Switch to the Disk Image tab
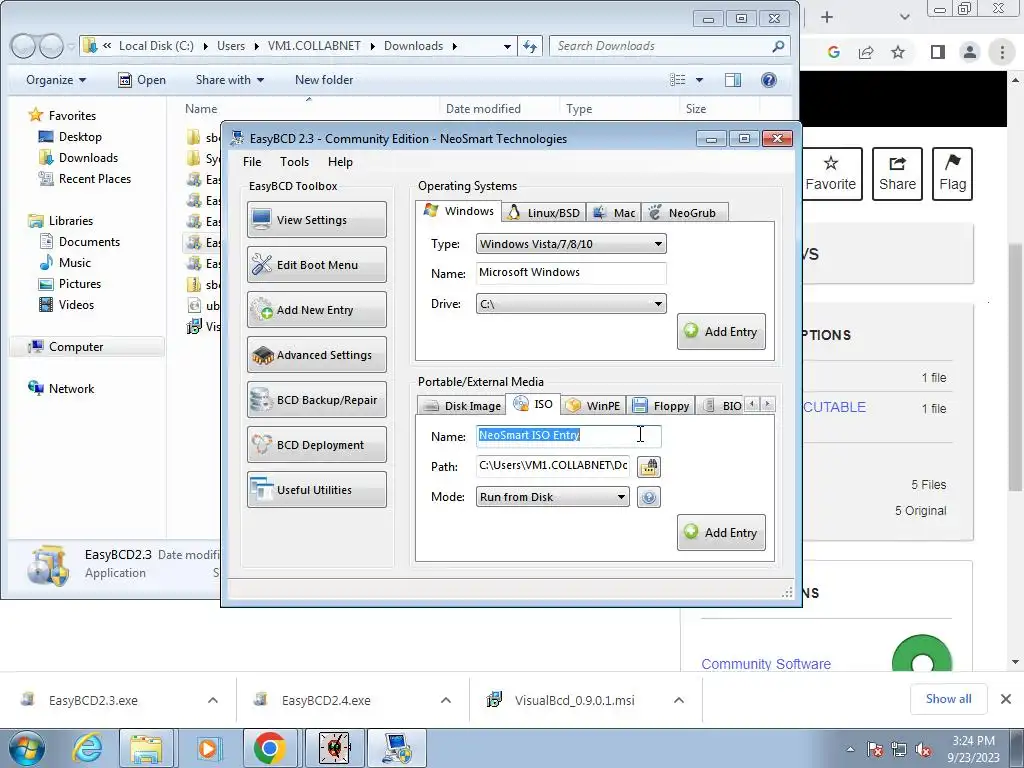 pyautogui.click(x=462, y=406)
